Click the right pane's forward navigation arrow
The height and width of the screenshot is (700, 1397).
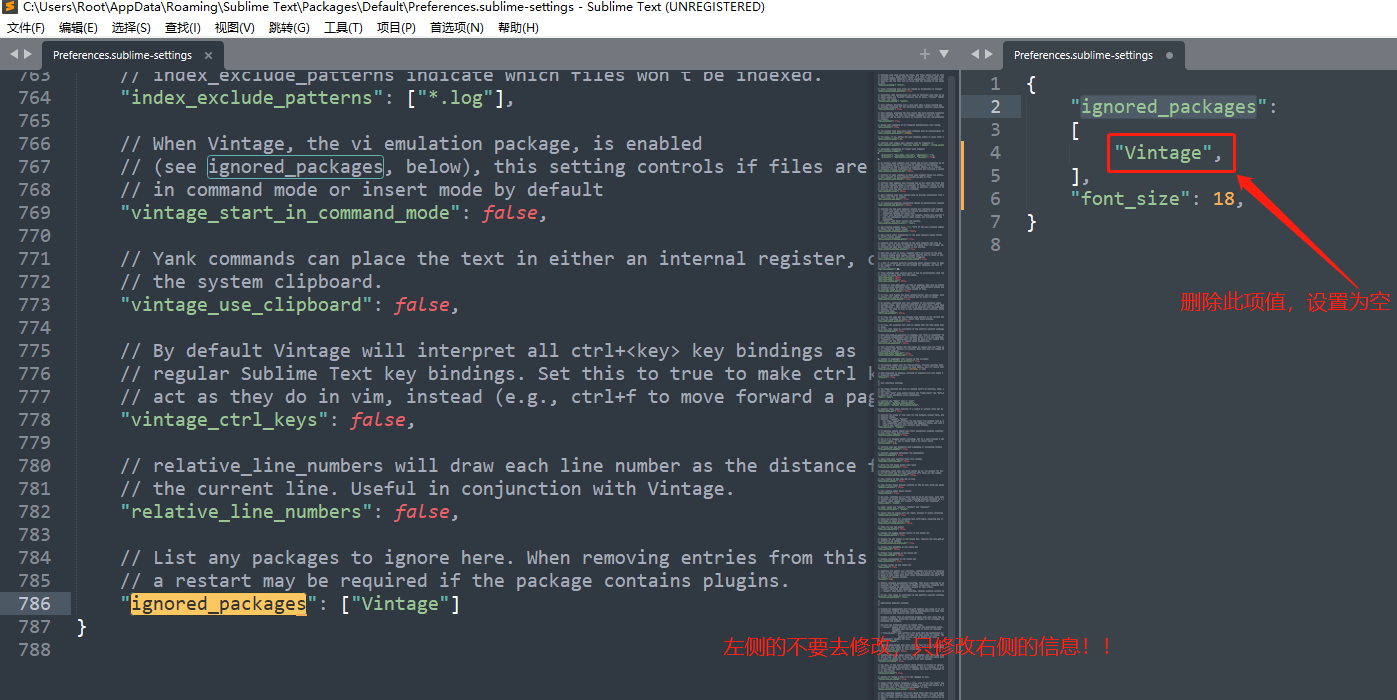[988, 55]
